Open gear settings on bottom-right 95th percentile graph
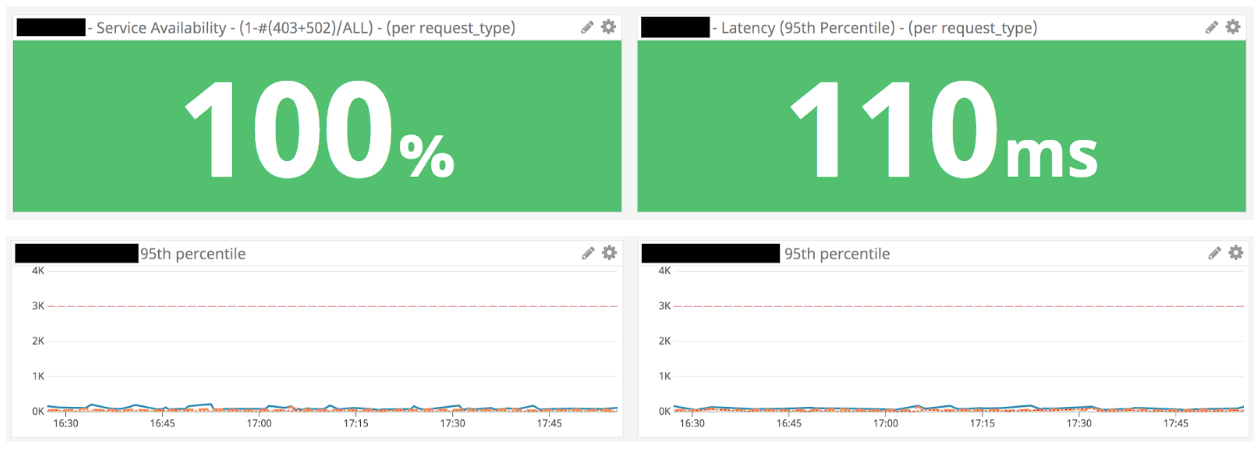1260x450 pixels. [1235, 253]
